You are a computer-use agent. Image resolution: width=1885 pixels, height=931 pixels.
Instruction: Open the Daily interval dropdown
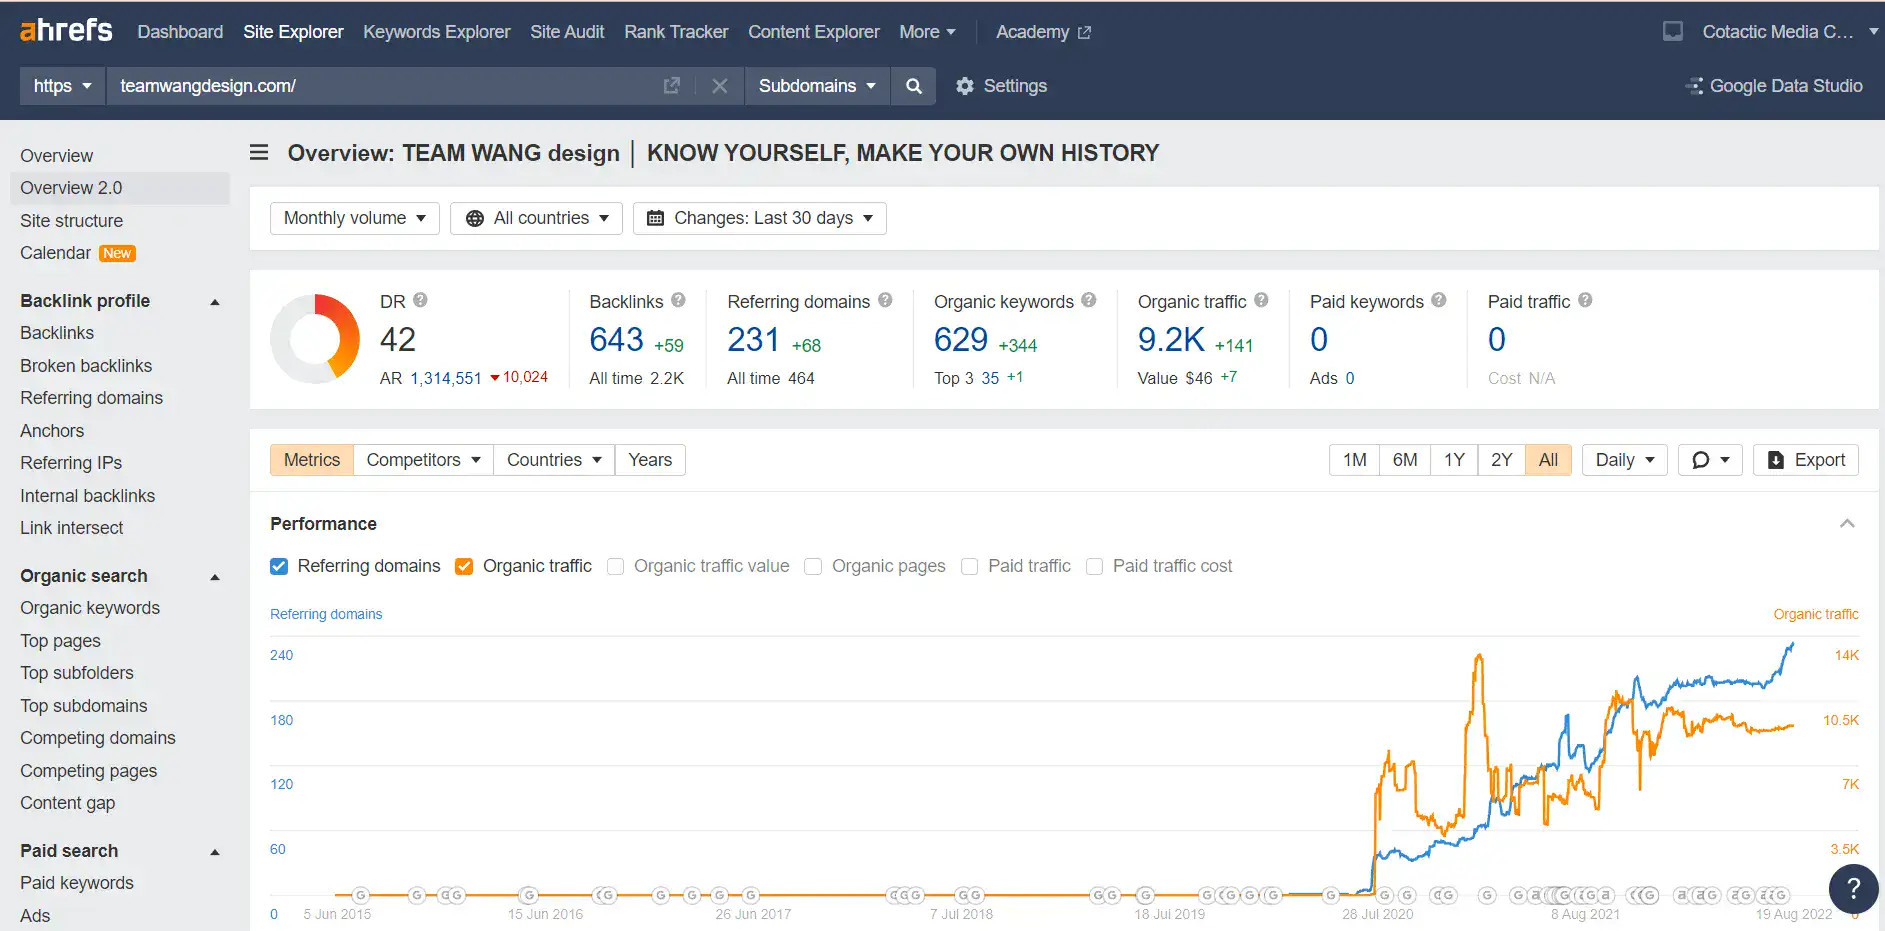pos(1625,460)
